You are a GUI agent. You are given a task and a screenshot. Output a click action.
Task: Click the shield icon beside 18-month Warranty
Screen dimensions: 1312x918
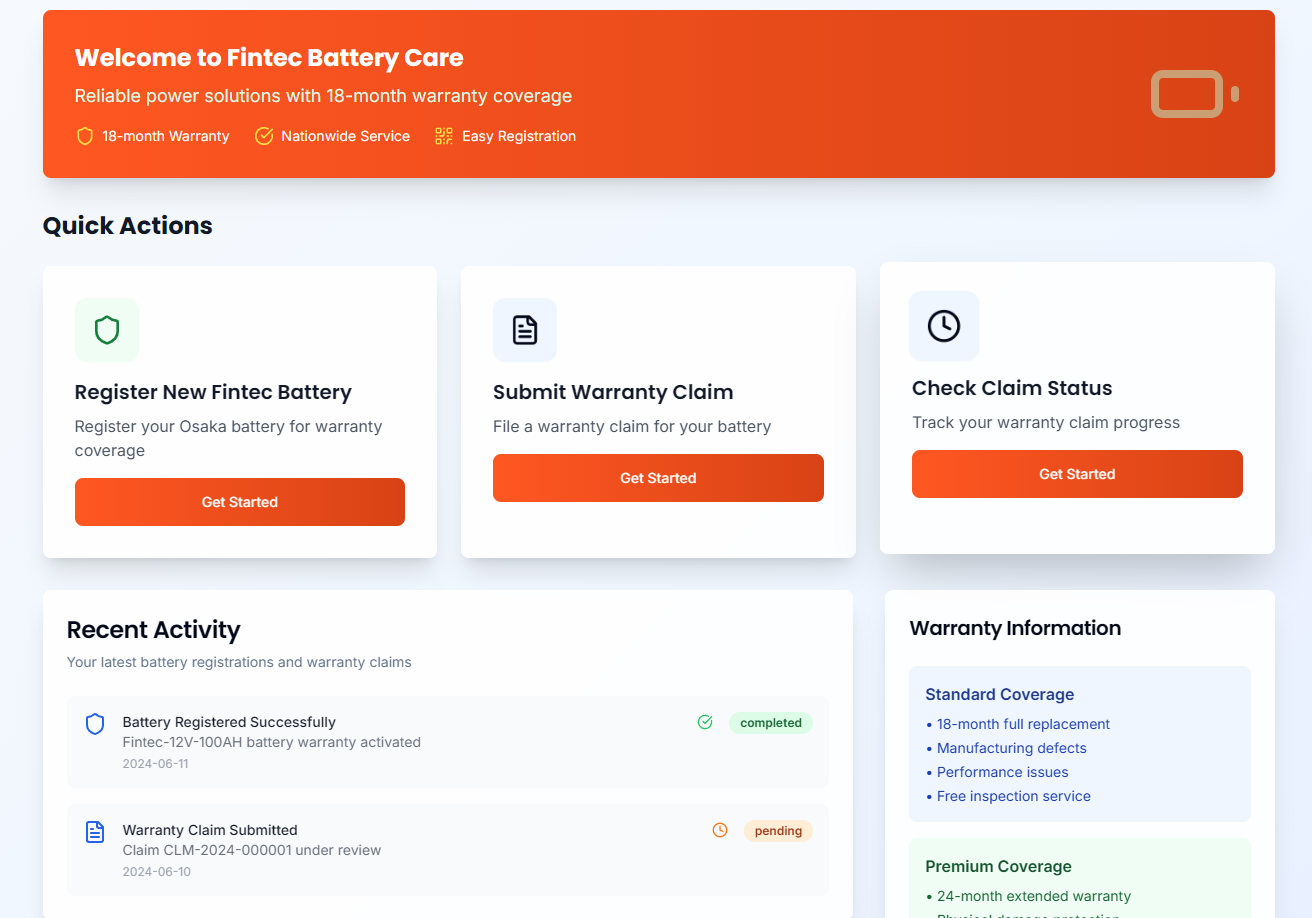point(85,136)
